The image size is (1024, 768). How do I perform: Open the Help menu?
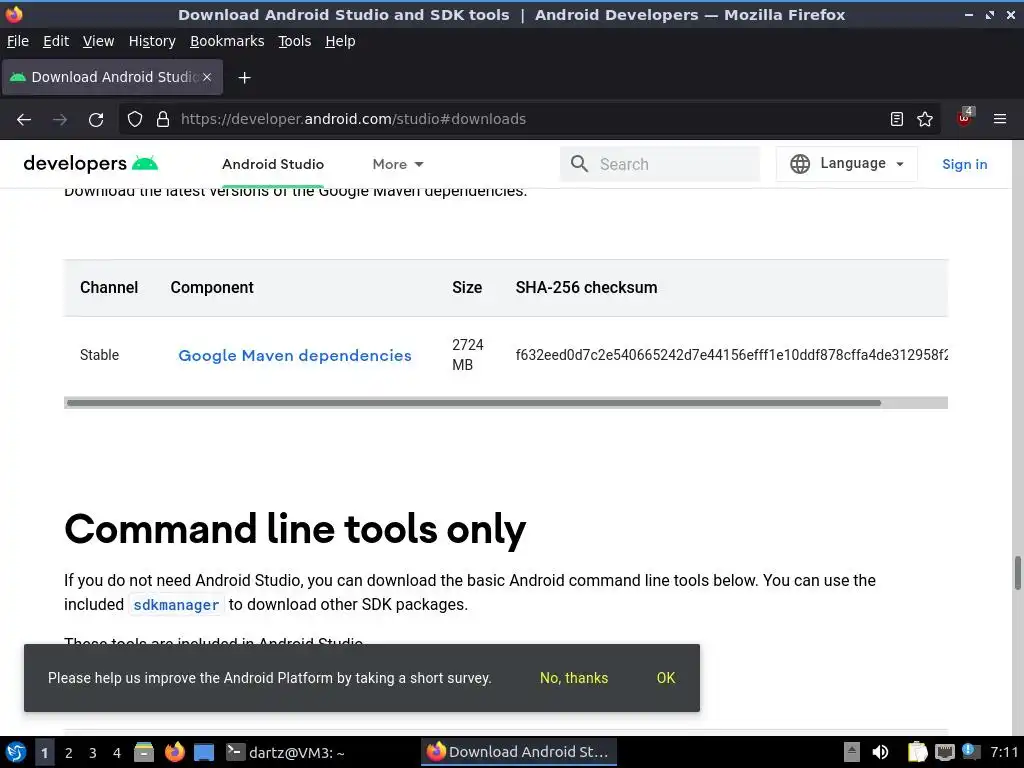[x=340, y=41]
